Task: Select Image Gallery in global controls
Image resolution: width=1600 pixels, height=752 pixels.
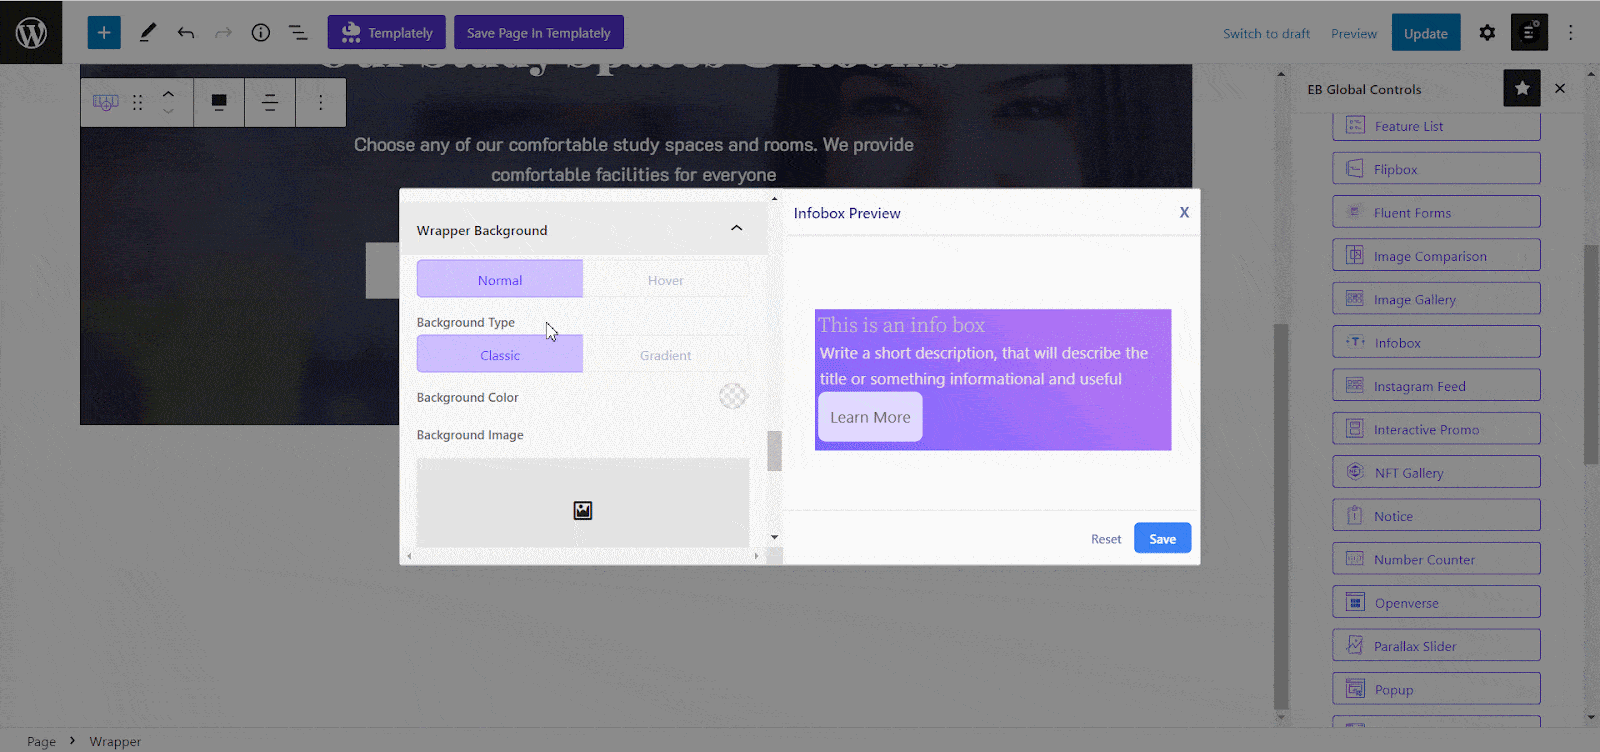Action: [1436, 299]
